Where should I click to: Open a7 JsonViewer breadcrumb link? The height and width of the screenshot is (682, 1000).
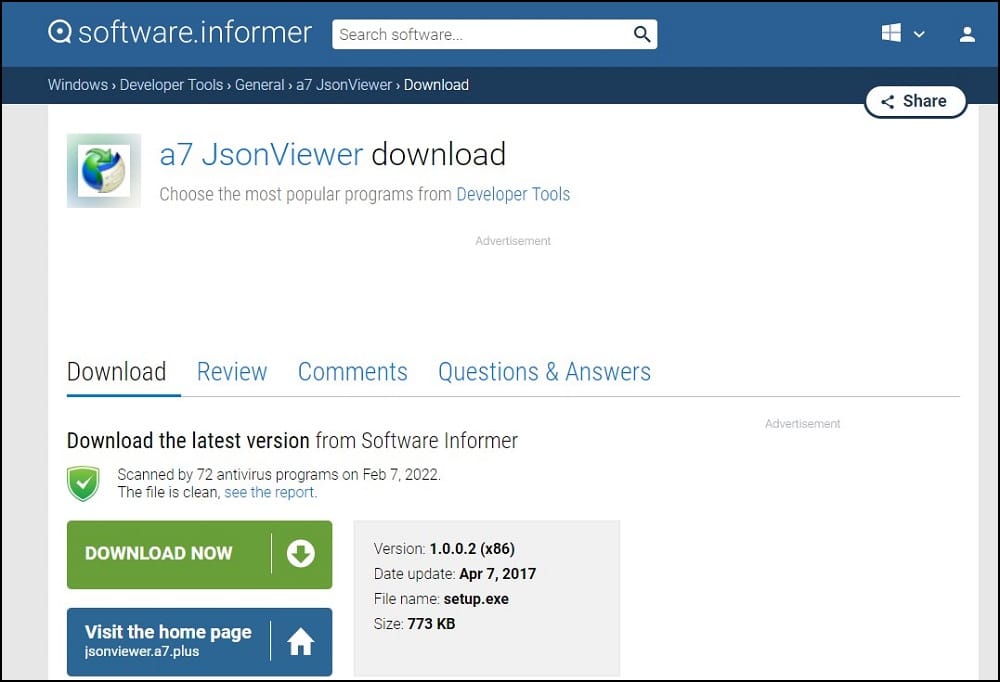click(344, 85)
